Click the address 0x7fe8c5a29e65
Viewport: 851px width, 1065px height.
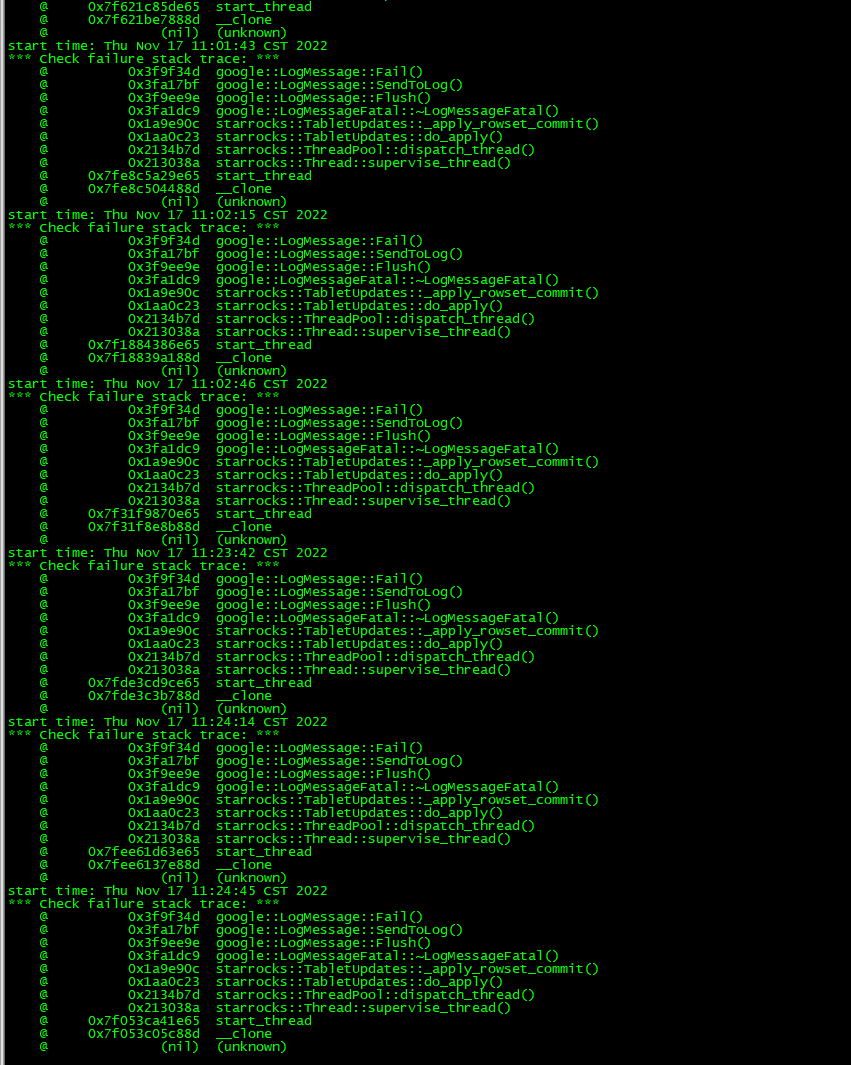[x=144, y=176]
